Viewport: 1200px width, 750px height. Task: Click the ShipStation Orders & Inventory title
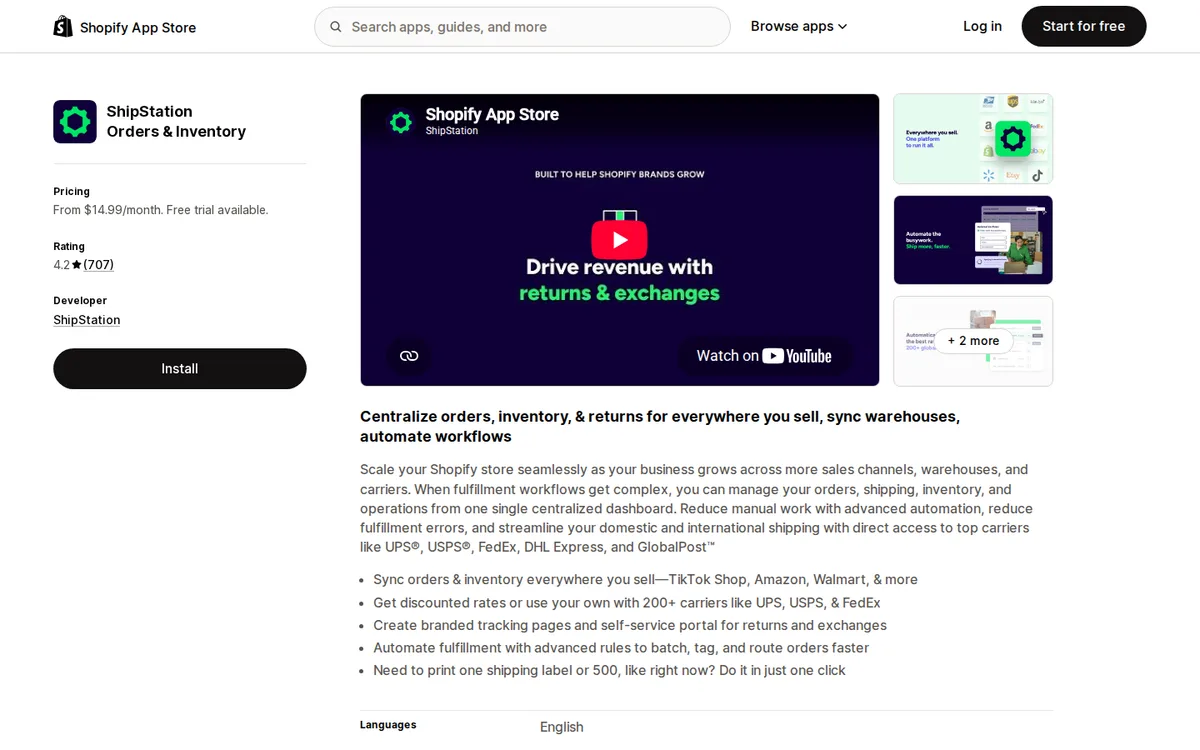pyautogui.click(x=176, y=122)
